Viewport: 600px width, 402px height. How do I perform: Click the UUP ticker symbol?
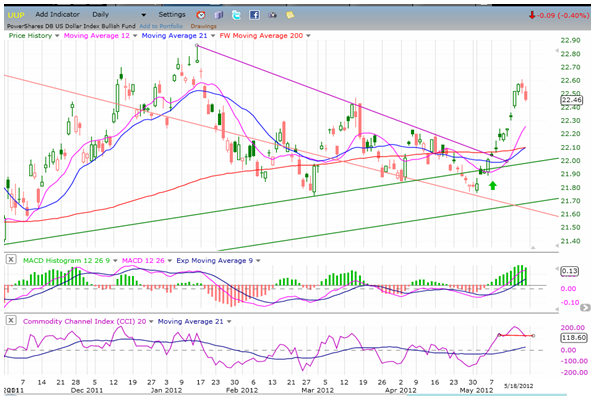pos(16,15)
